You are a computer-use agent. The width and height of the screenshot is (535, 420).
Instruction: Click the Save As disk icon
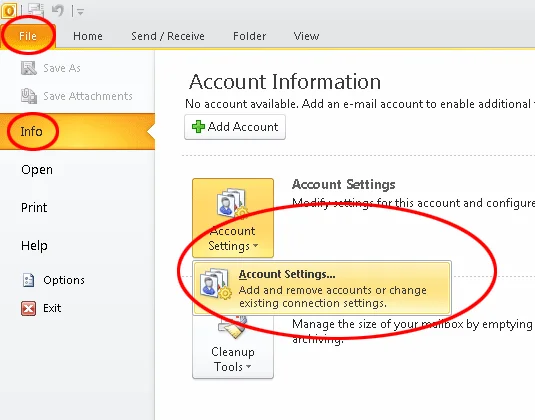tap(29, 68)
